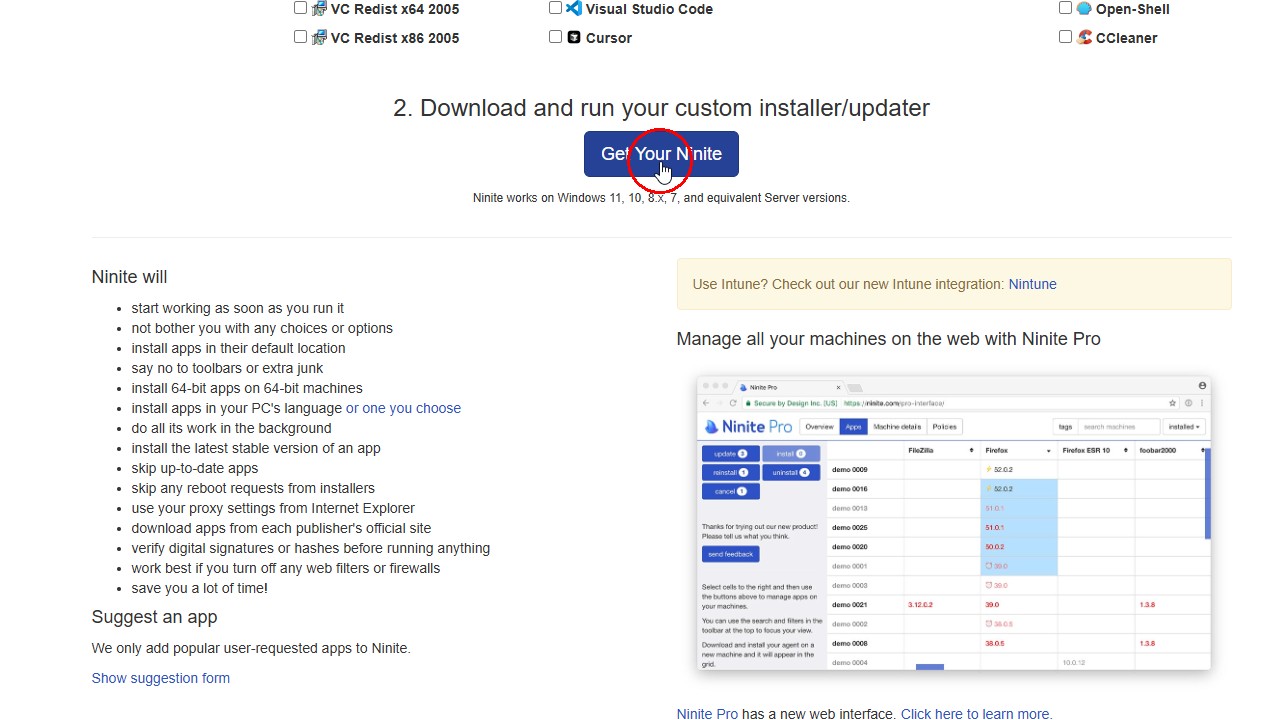
Task: Click "say no to toolbars or extra junk"
Action: pyautogui.click(x=228, y=368)
